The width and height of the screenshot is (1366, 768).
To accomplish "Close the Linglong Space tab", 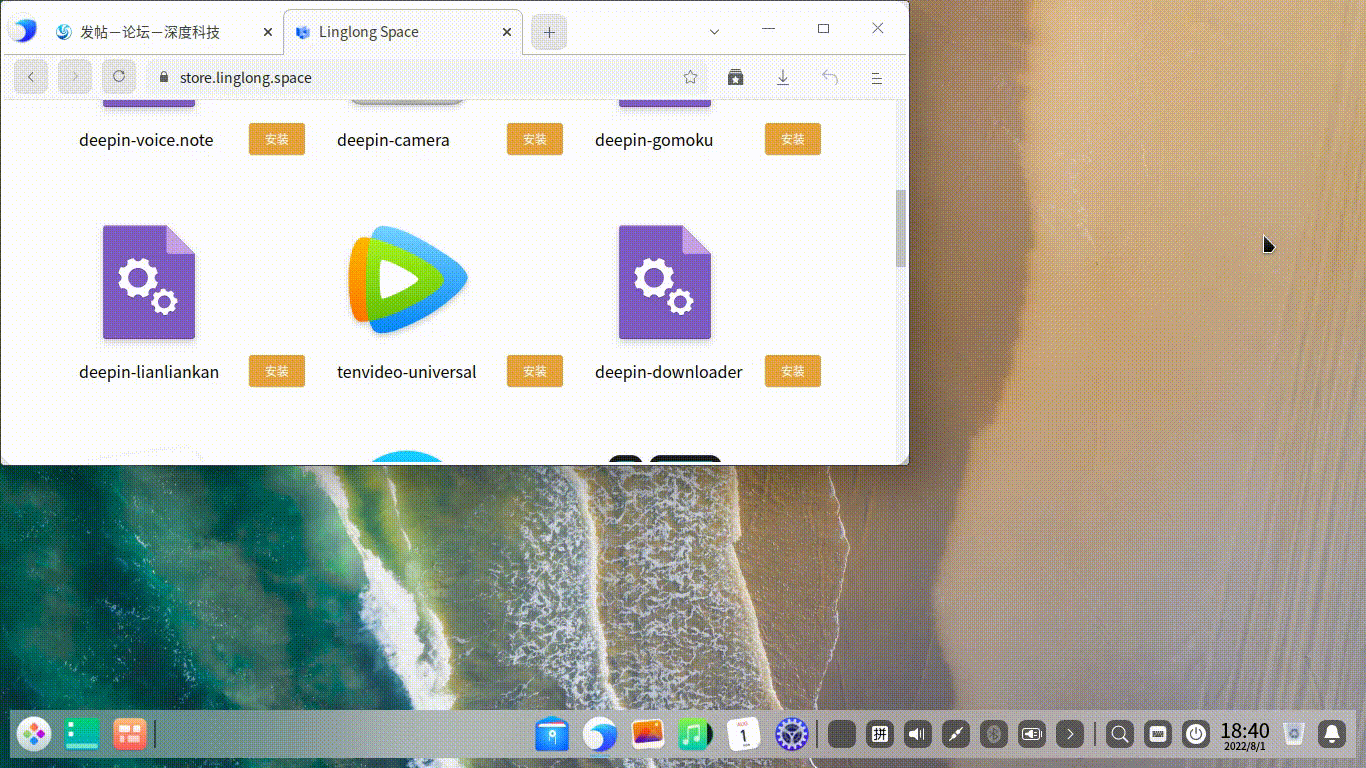I will point(507,32).
